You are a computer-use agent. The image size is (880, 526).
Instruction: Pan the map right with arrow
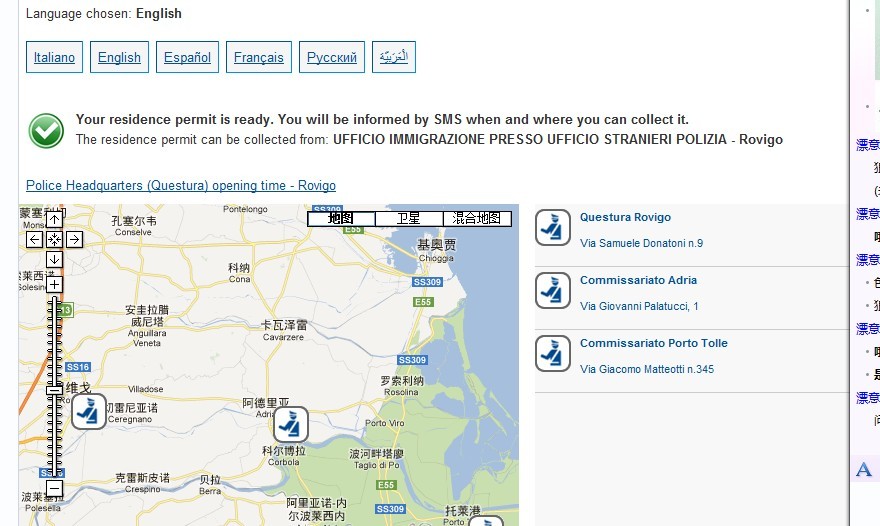[x=74, y=239]
